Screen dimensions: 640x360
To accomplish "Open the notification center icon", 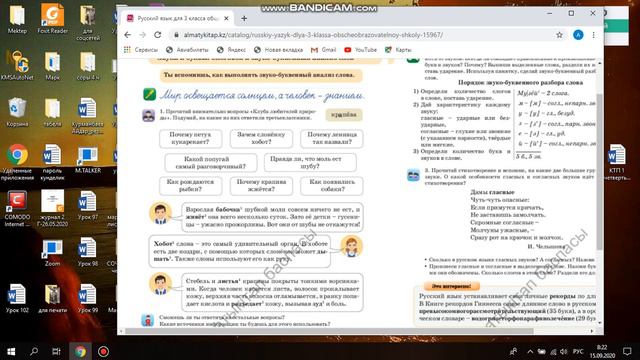I will [627, 351].
